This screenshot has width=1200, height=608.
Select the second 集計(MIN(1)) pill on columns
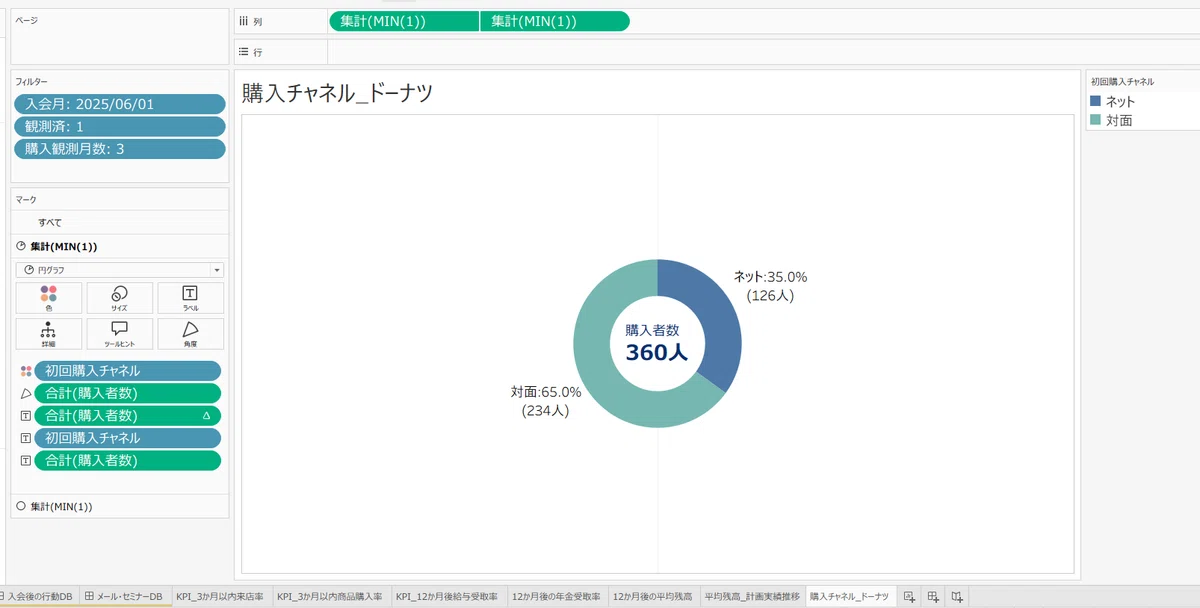click(555, 21)
